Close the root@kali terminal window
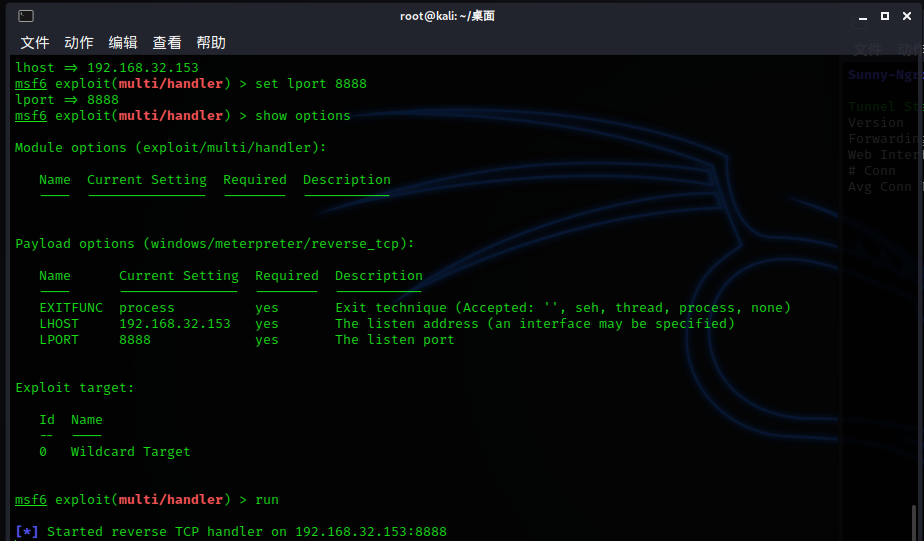 click(907, 16)
